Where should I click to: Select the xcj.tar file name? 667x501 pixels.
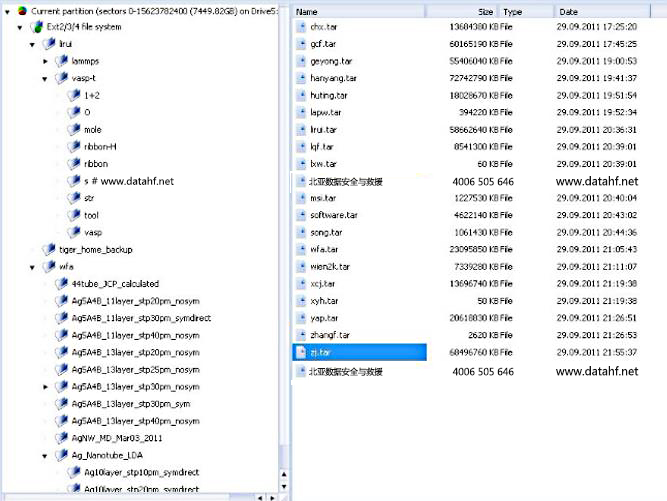tap(323, 284)
